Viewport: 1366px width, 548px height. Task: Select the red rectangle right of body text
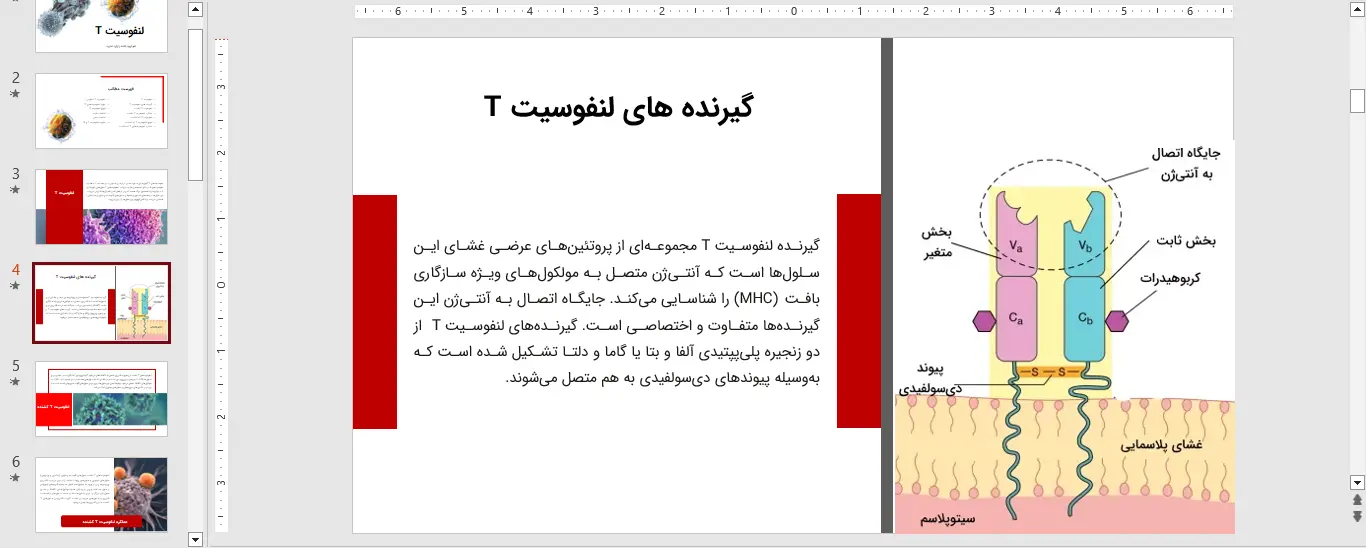[x=859, y=312]
